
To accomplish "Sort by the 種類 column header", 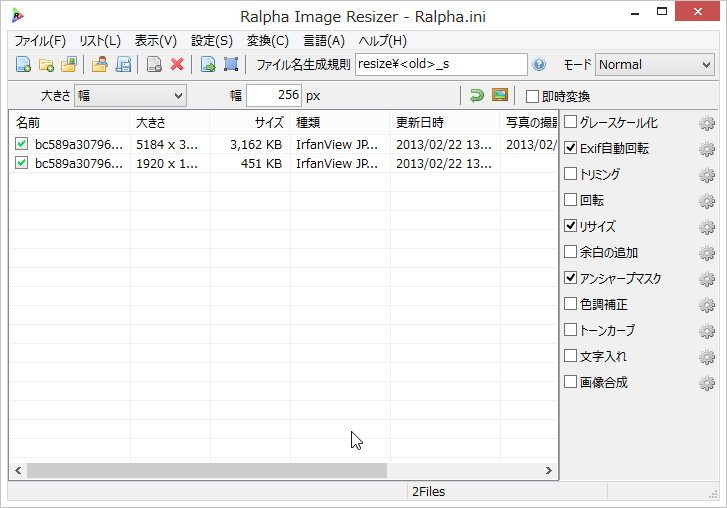I will coord(340,122).
